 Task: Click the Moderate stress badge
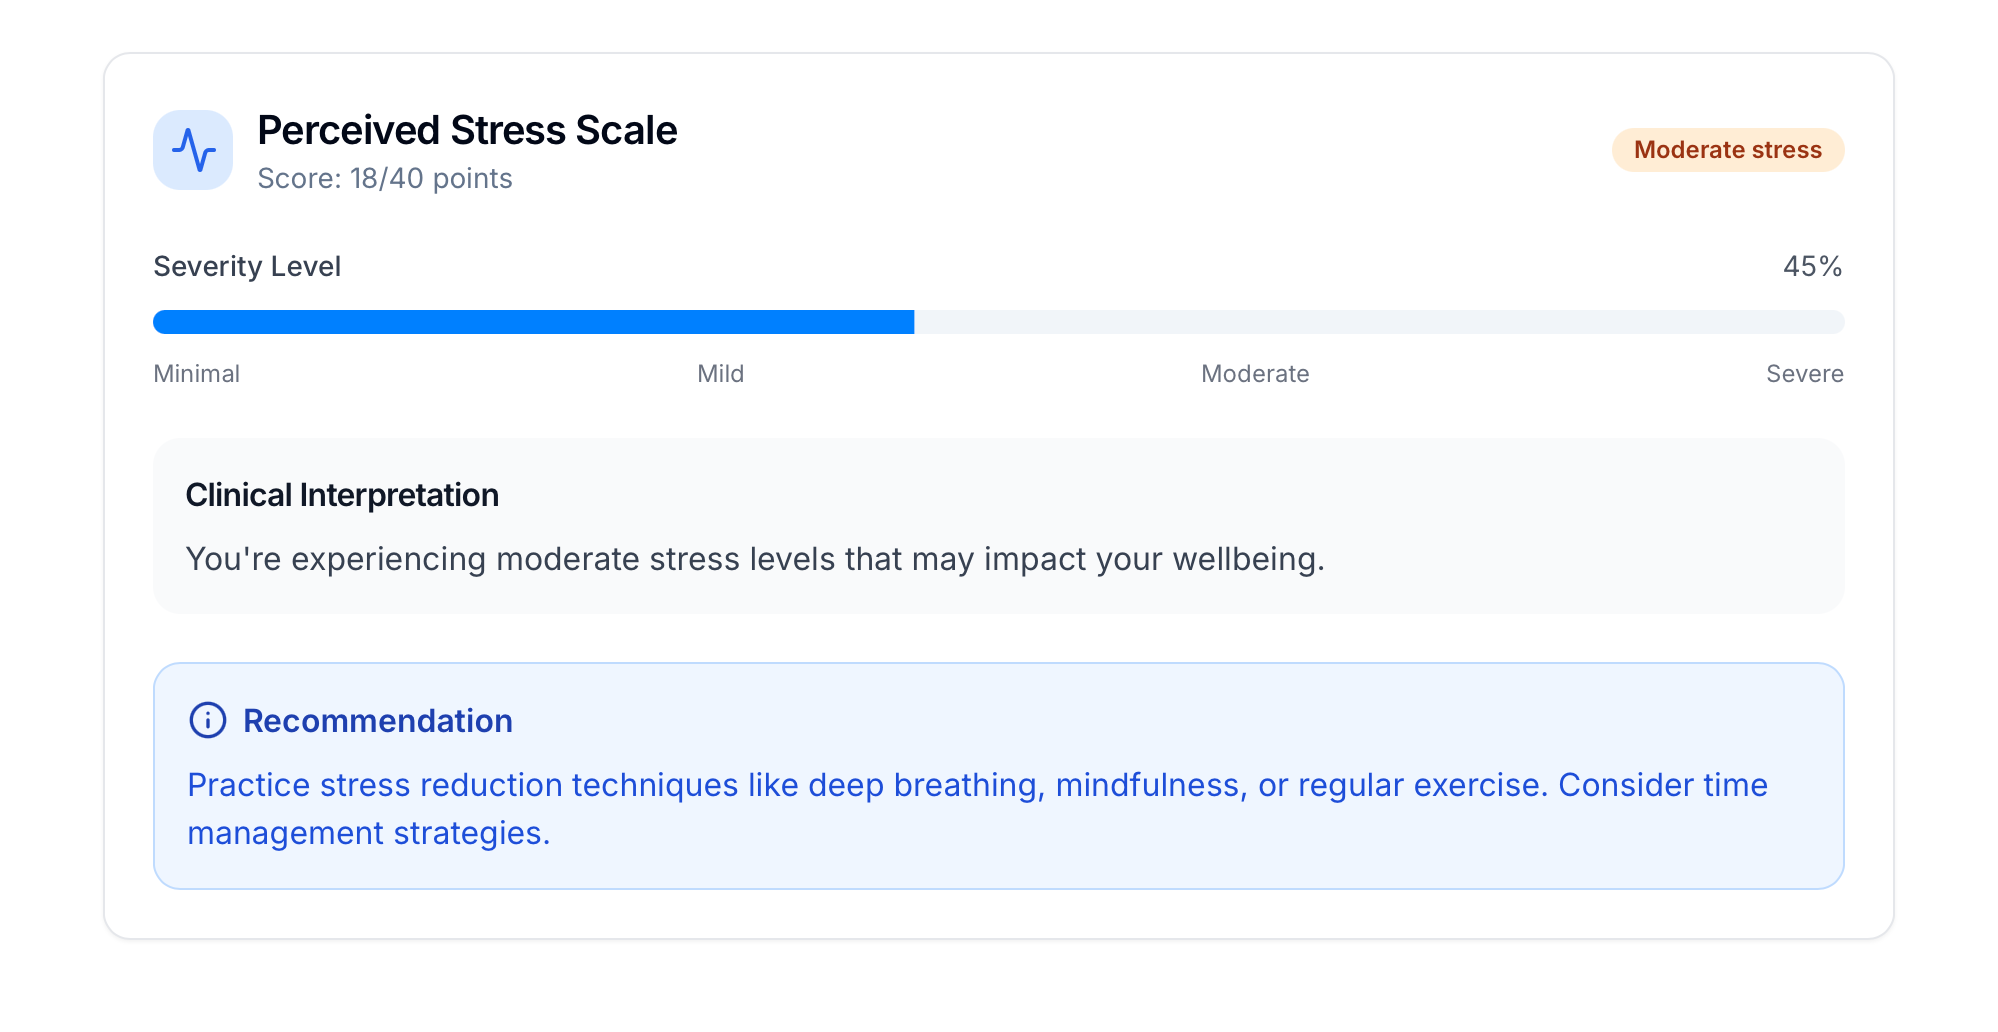pos(1727,150)
